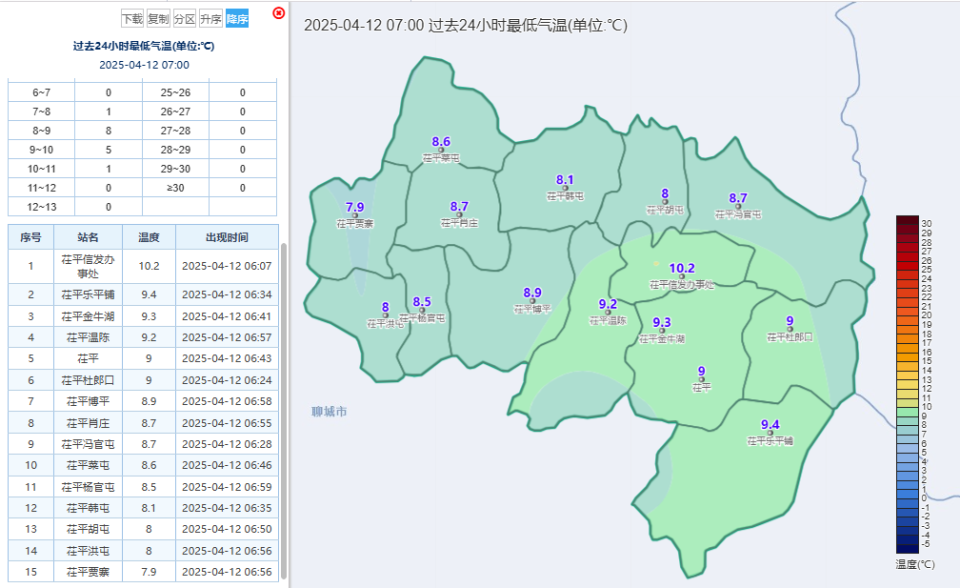960x588 pixels.
Task: Select table row 茌平乐平铺
Action: [143, 295]
